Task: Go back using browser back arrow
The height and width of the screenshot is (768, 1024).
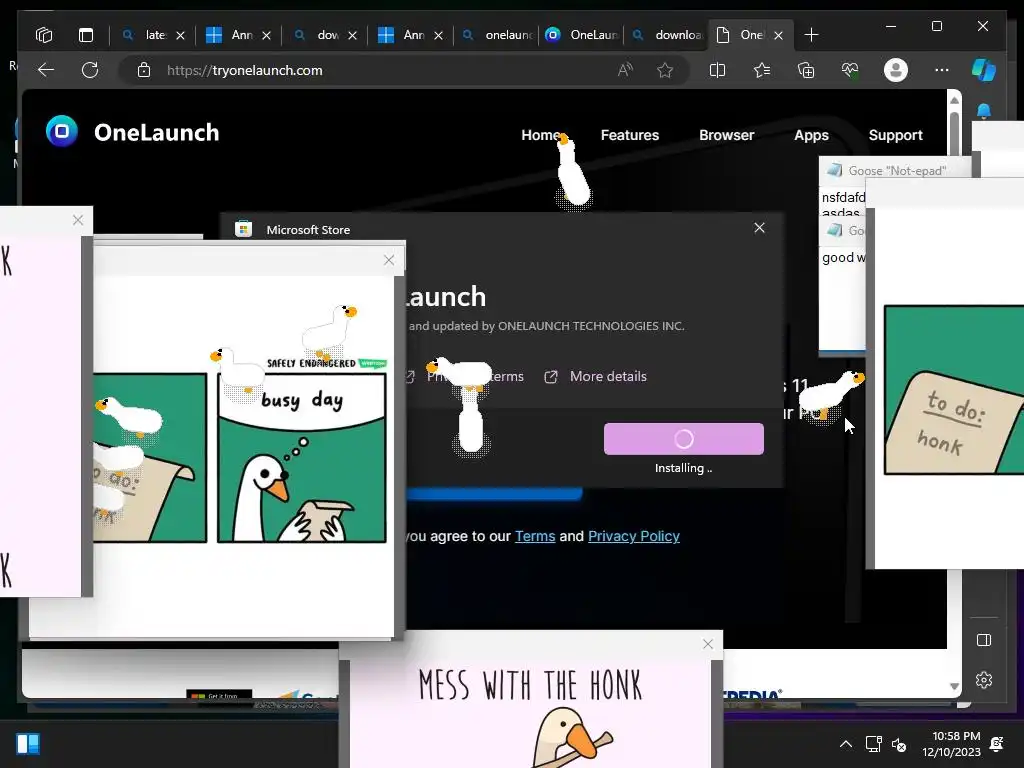Action: click(46, 70)
